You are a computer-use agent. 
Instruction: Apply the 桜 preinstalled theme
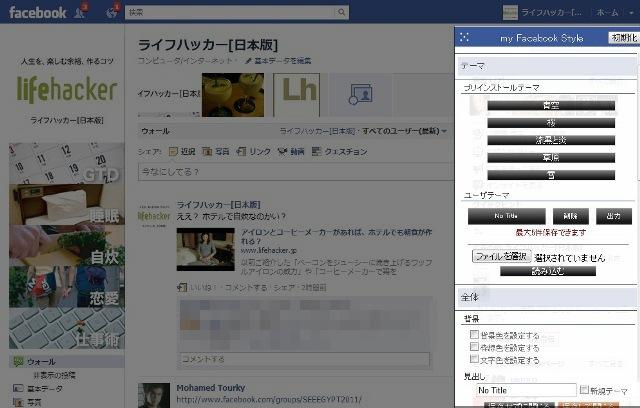pyautogui.click(x=551, y=123)
